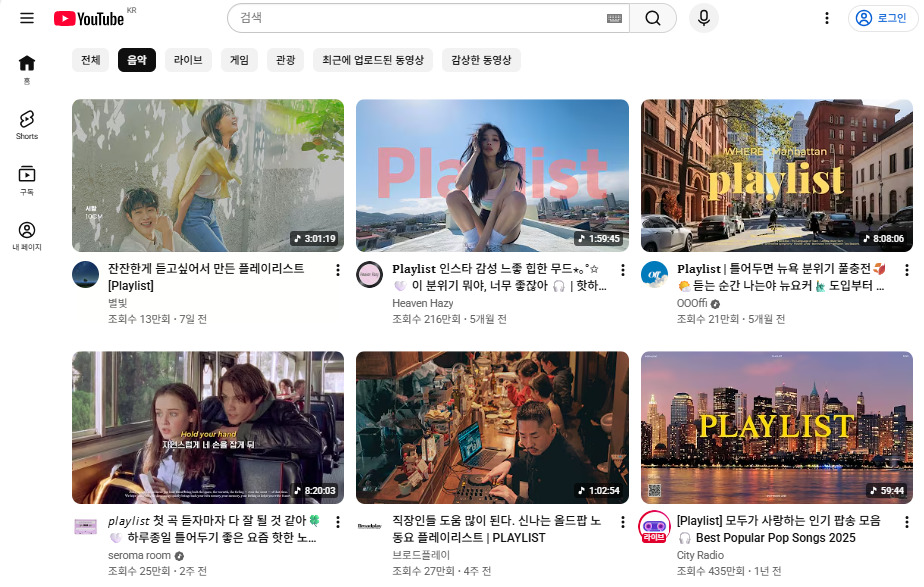Select the 게임 filter chip
Viewport: 924px width, 587px height.
point(239,60)
